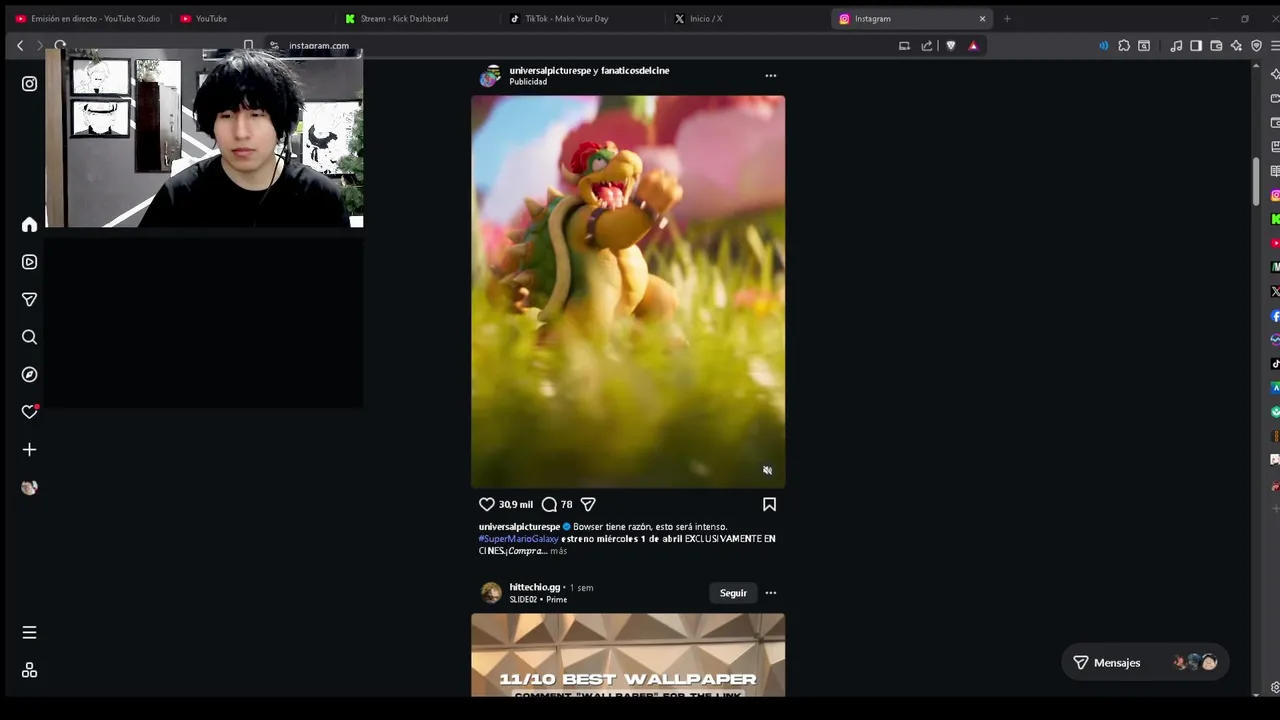
Task: Reload the page with the refresh icon
Action: click(x=60, y=45)
